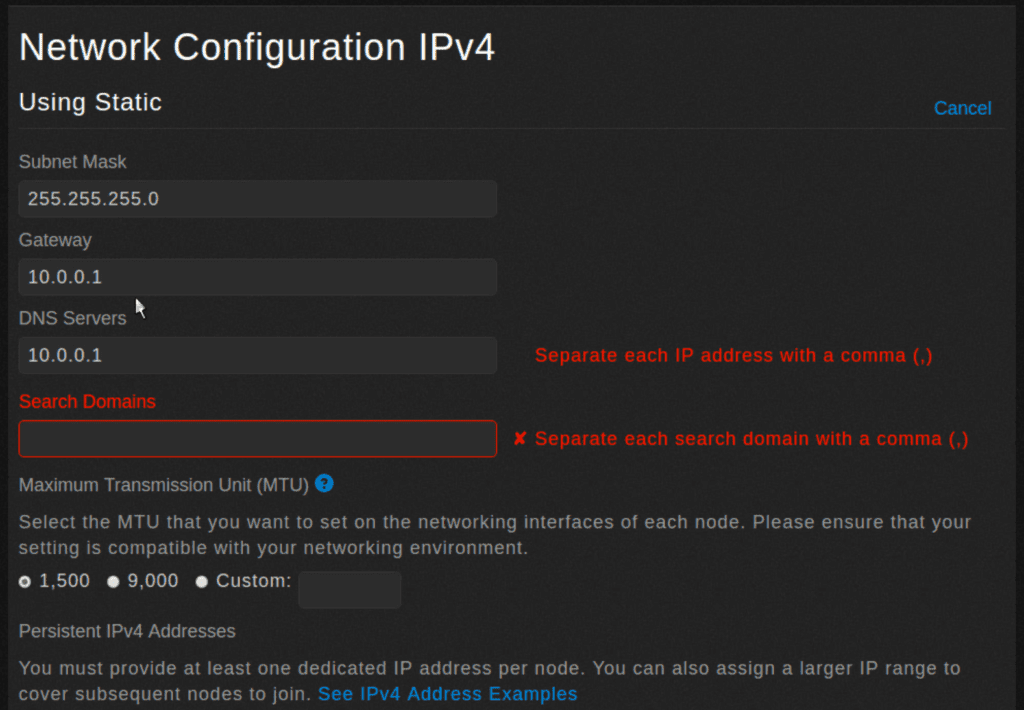Select the 9,000 MTU radio button
This screenshot has width=1024, height=710.
point(113,582)
